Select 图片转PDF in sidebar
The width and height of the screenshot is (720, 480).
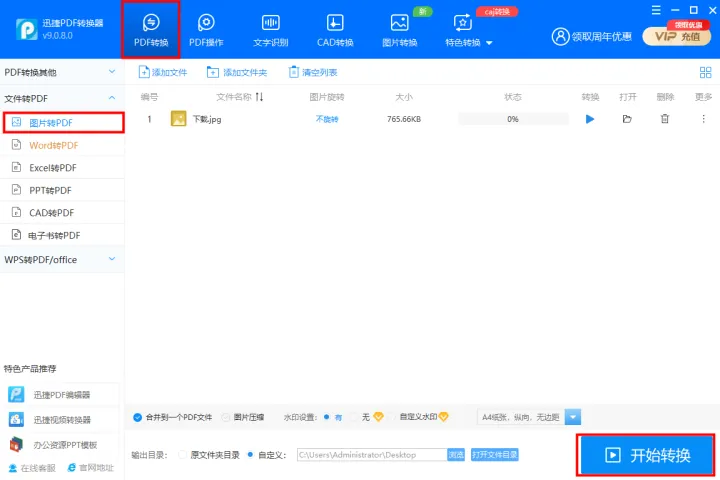(63, 123)
